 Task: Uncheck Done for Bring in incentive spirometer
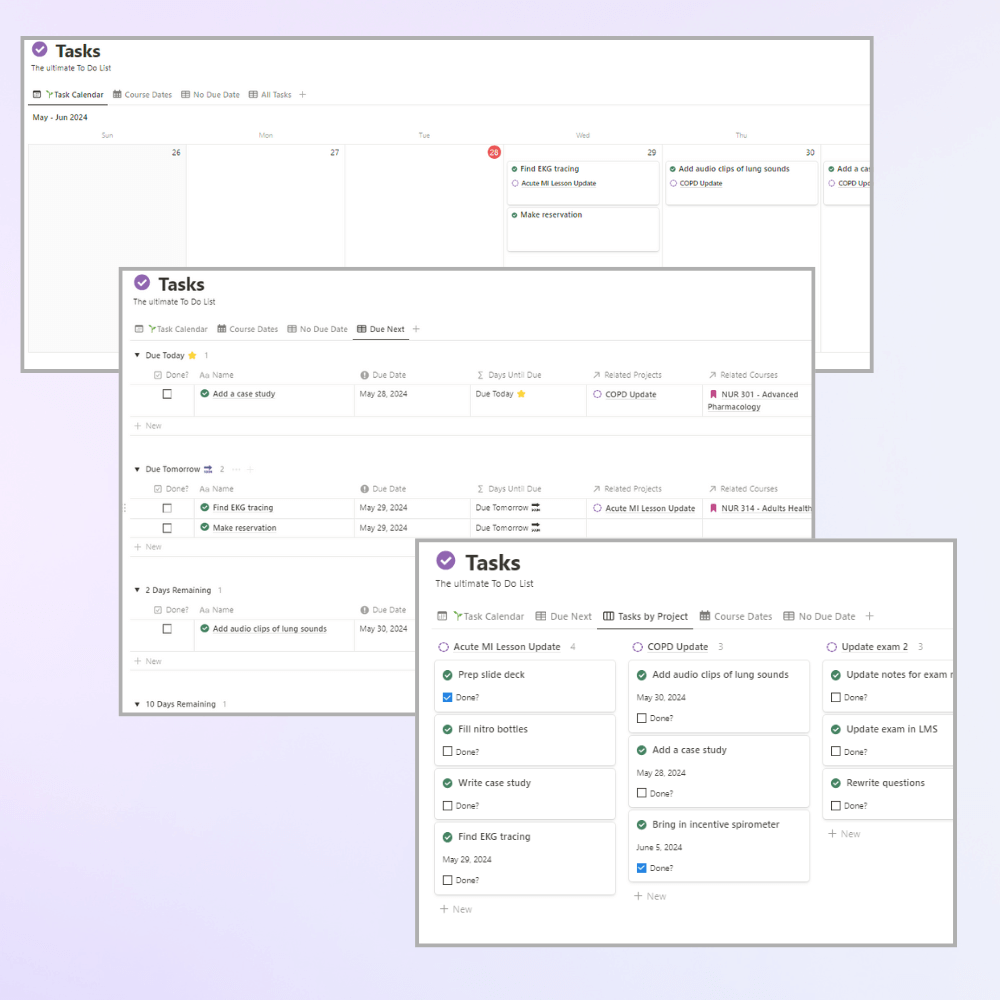coord(641,868)
